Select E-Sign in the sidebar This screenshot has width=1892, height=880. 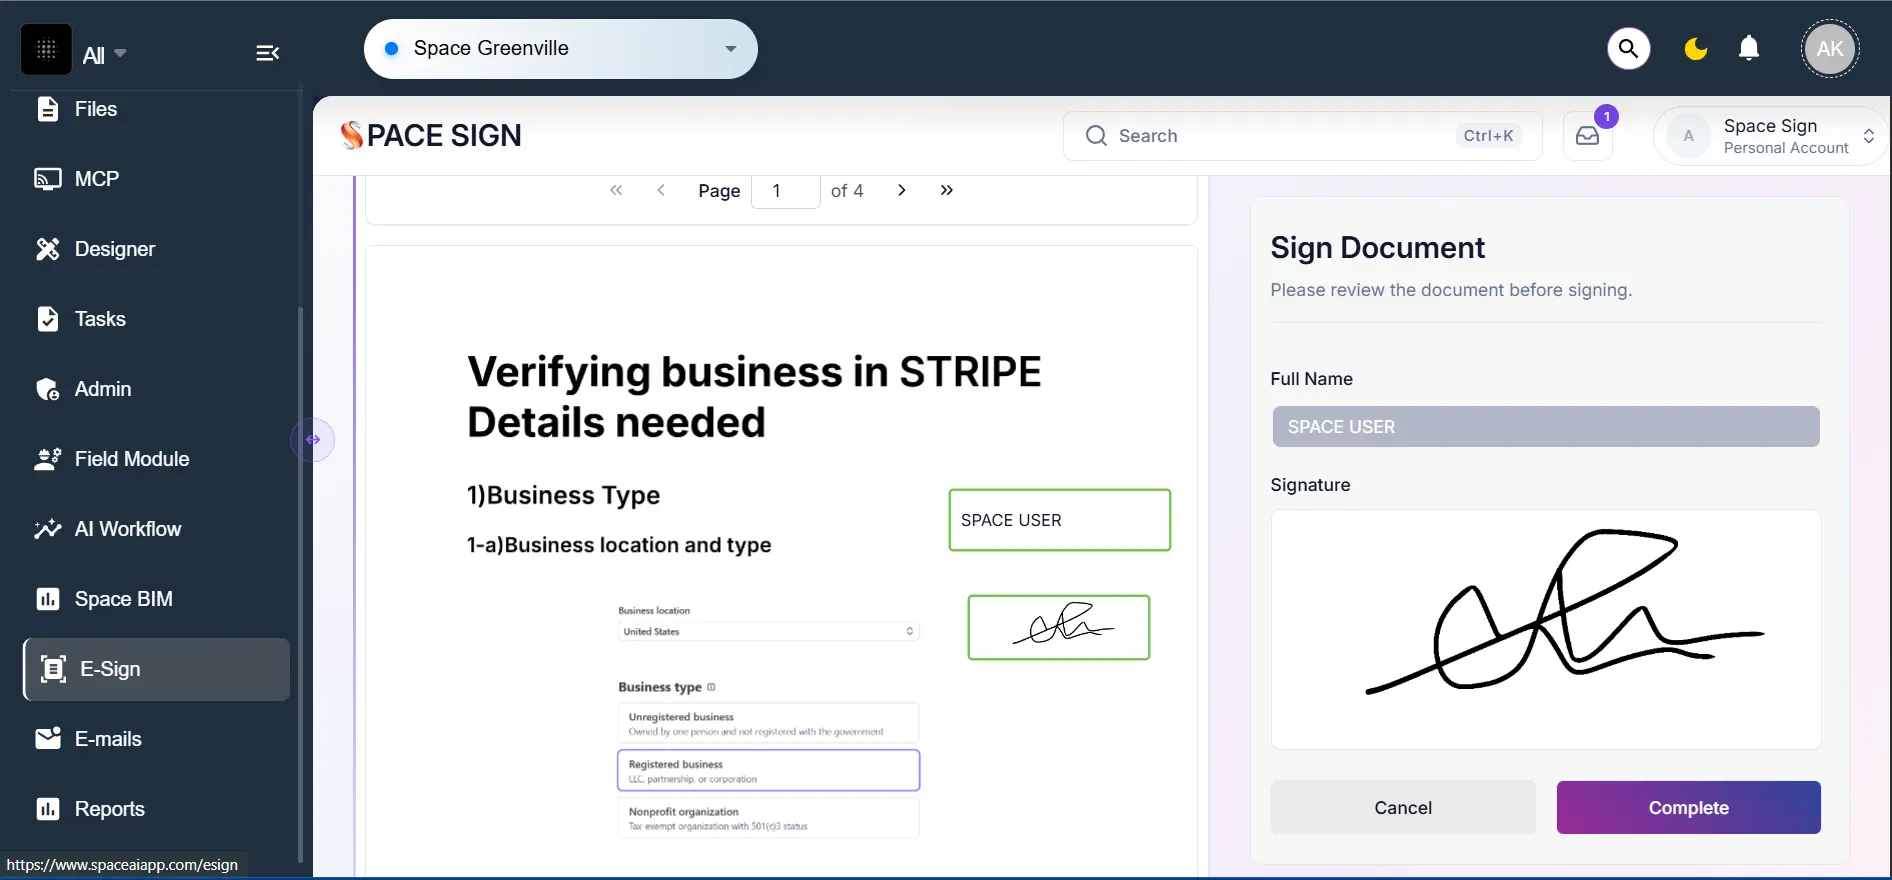(156, 669)
